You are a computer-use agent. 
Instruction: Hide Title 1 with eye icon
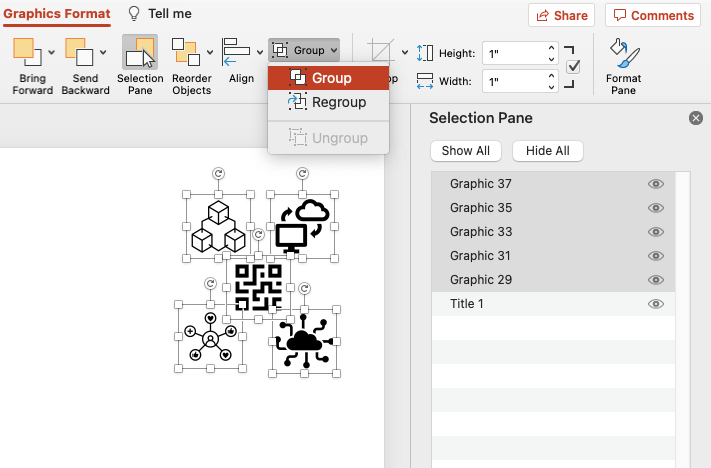656,304
